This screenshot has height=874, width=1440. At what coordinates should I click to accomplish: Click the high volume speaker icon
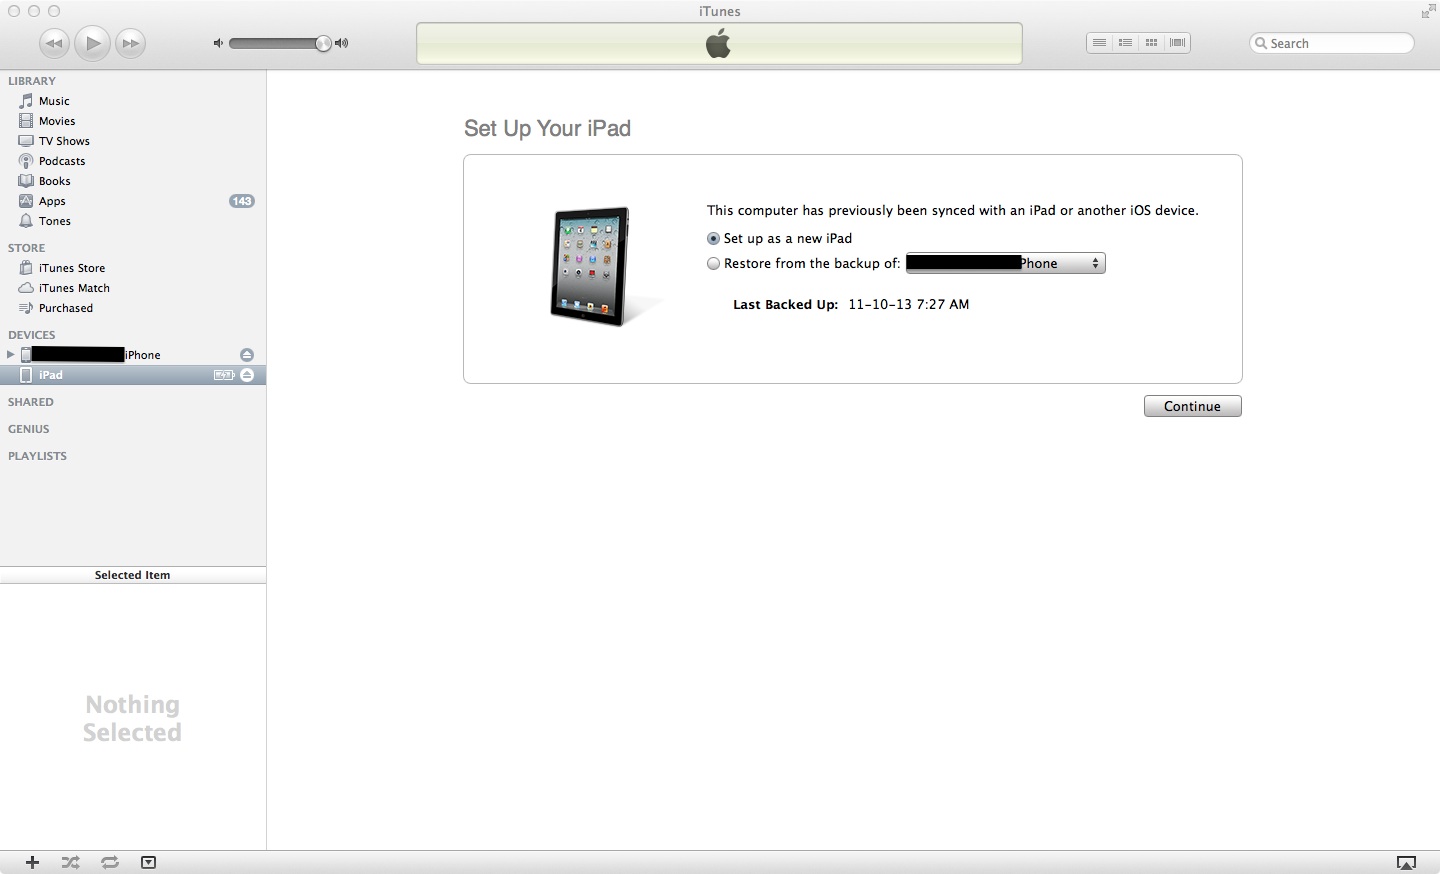[342, 43]
